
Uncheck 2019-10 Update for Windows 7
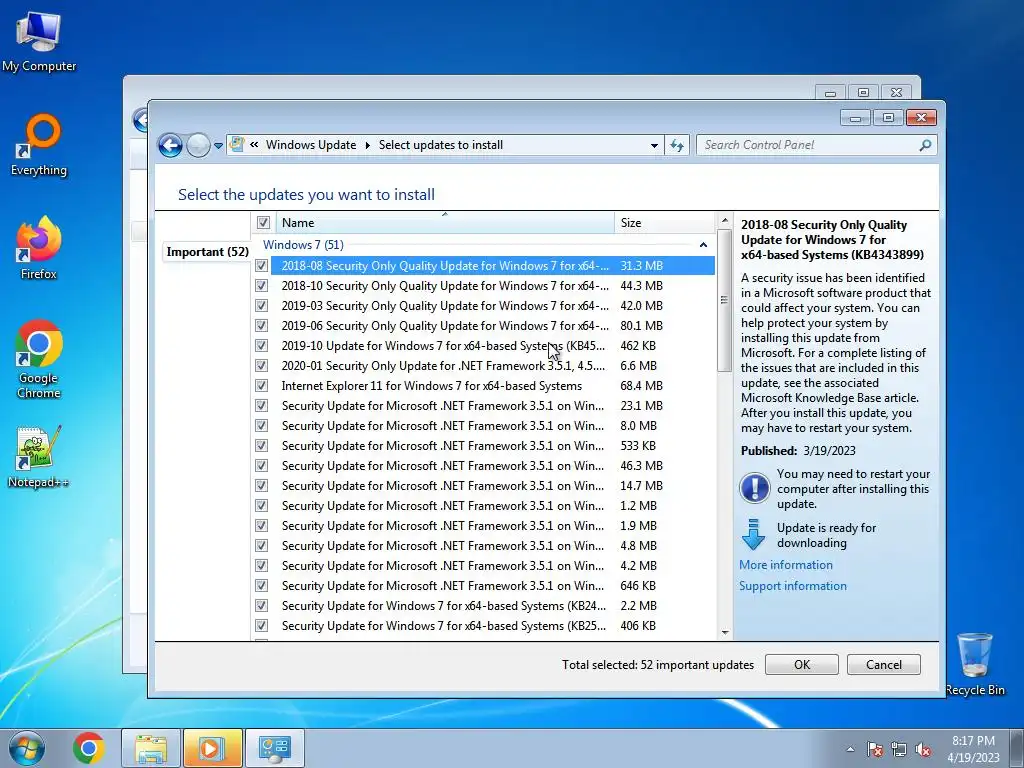(261, 345)
